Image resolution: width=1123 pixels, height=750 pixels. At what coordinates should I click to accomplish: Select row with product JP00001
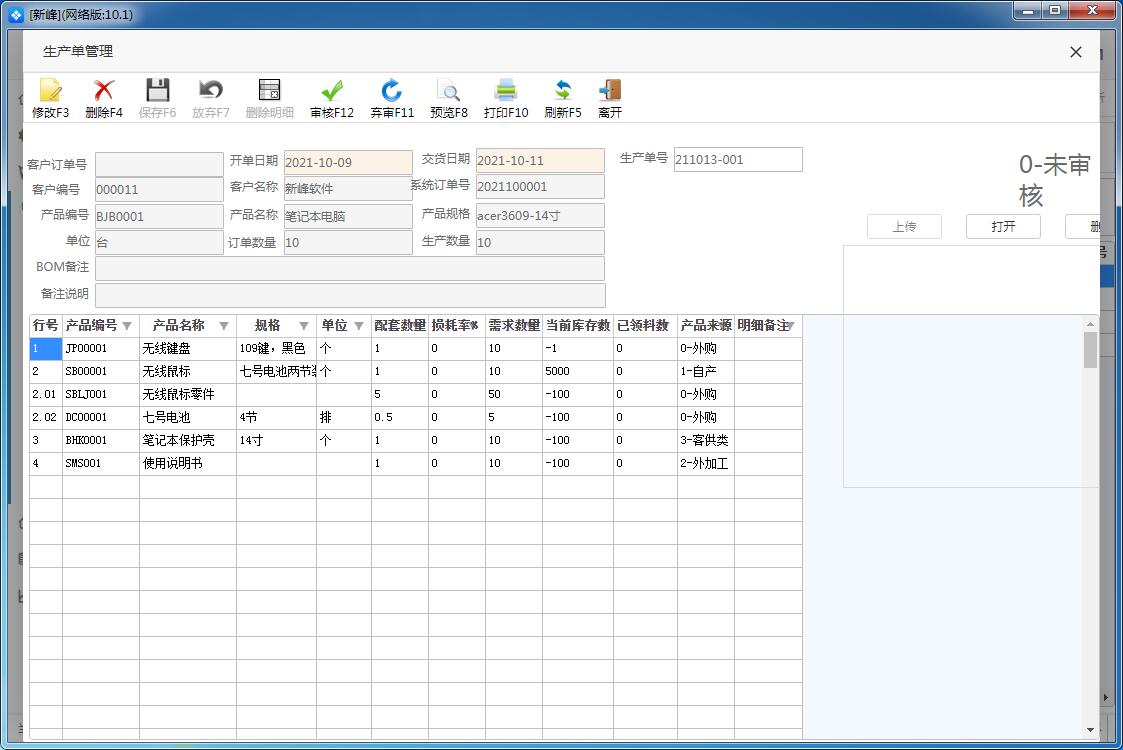[x=415, y=349]
